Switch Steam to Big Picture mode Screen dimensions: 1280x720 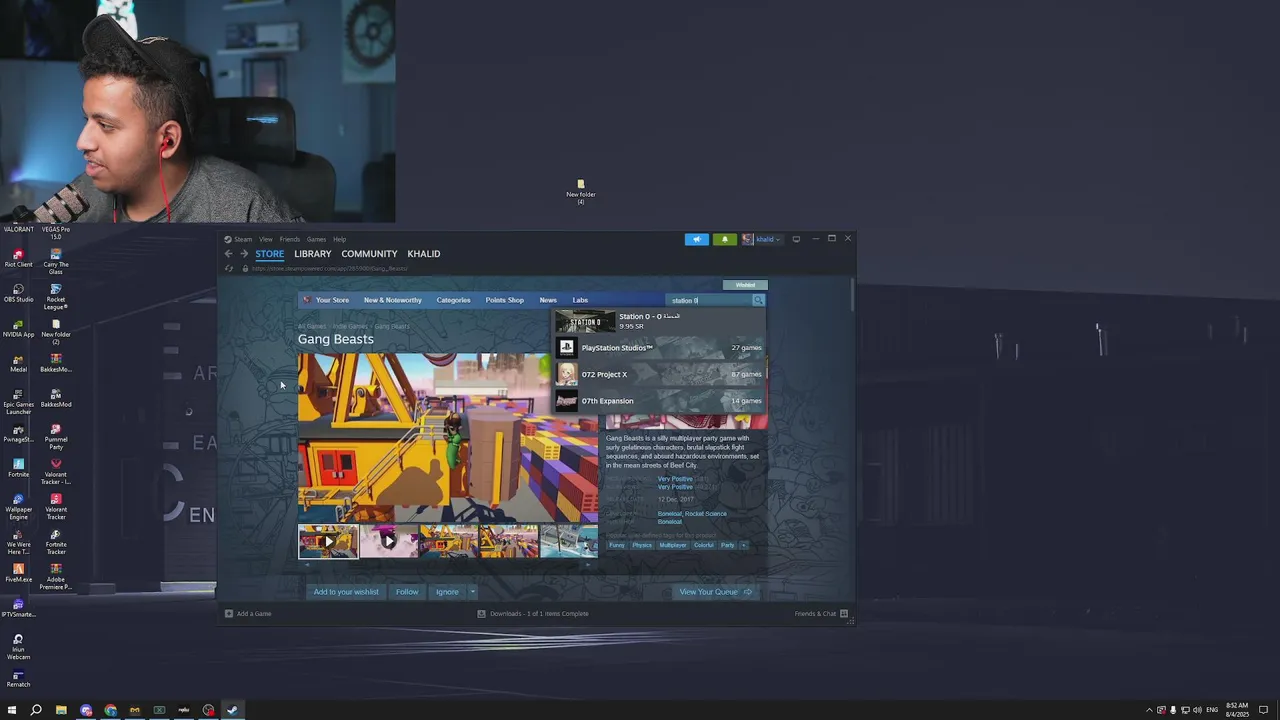point(796,239)
